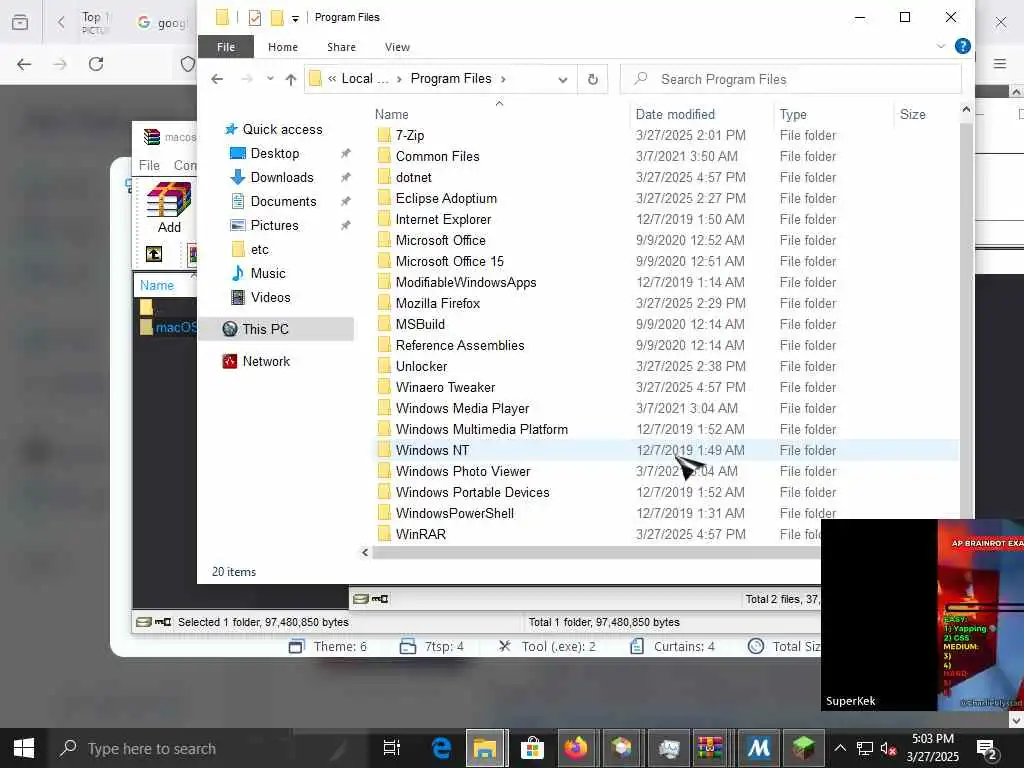Go to Pictures in navigation pane
This screenshot has height=768, width=1024.
(274, 225)
